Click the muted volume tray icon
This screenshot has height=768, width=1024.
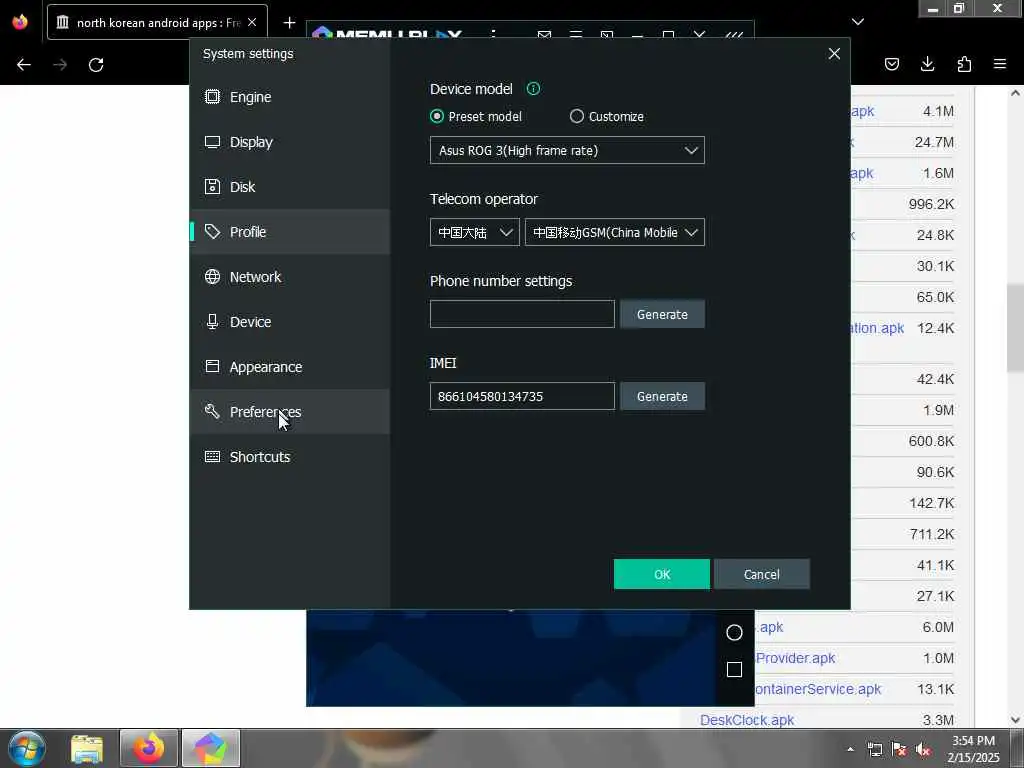923,750
